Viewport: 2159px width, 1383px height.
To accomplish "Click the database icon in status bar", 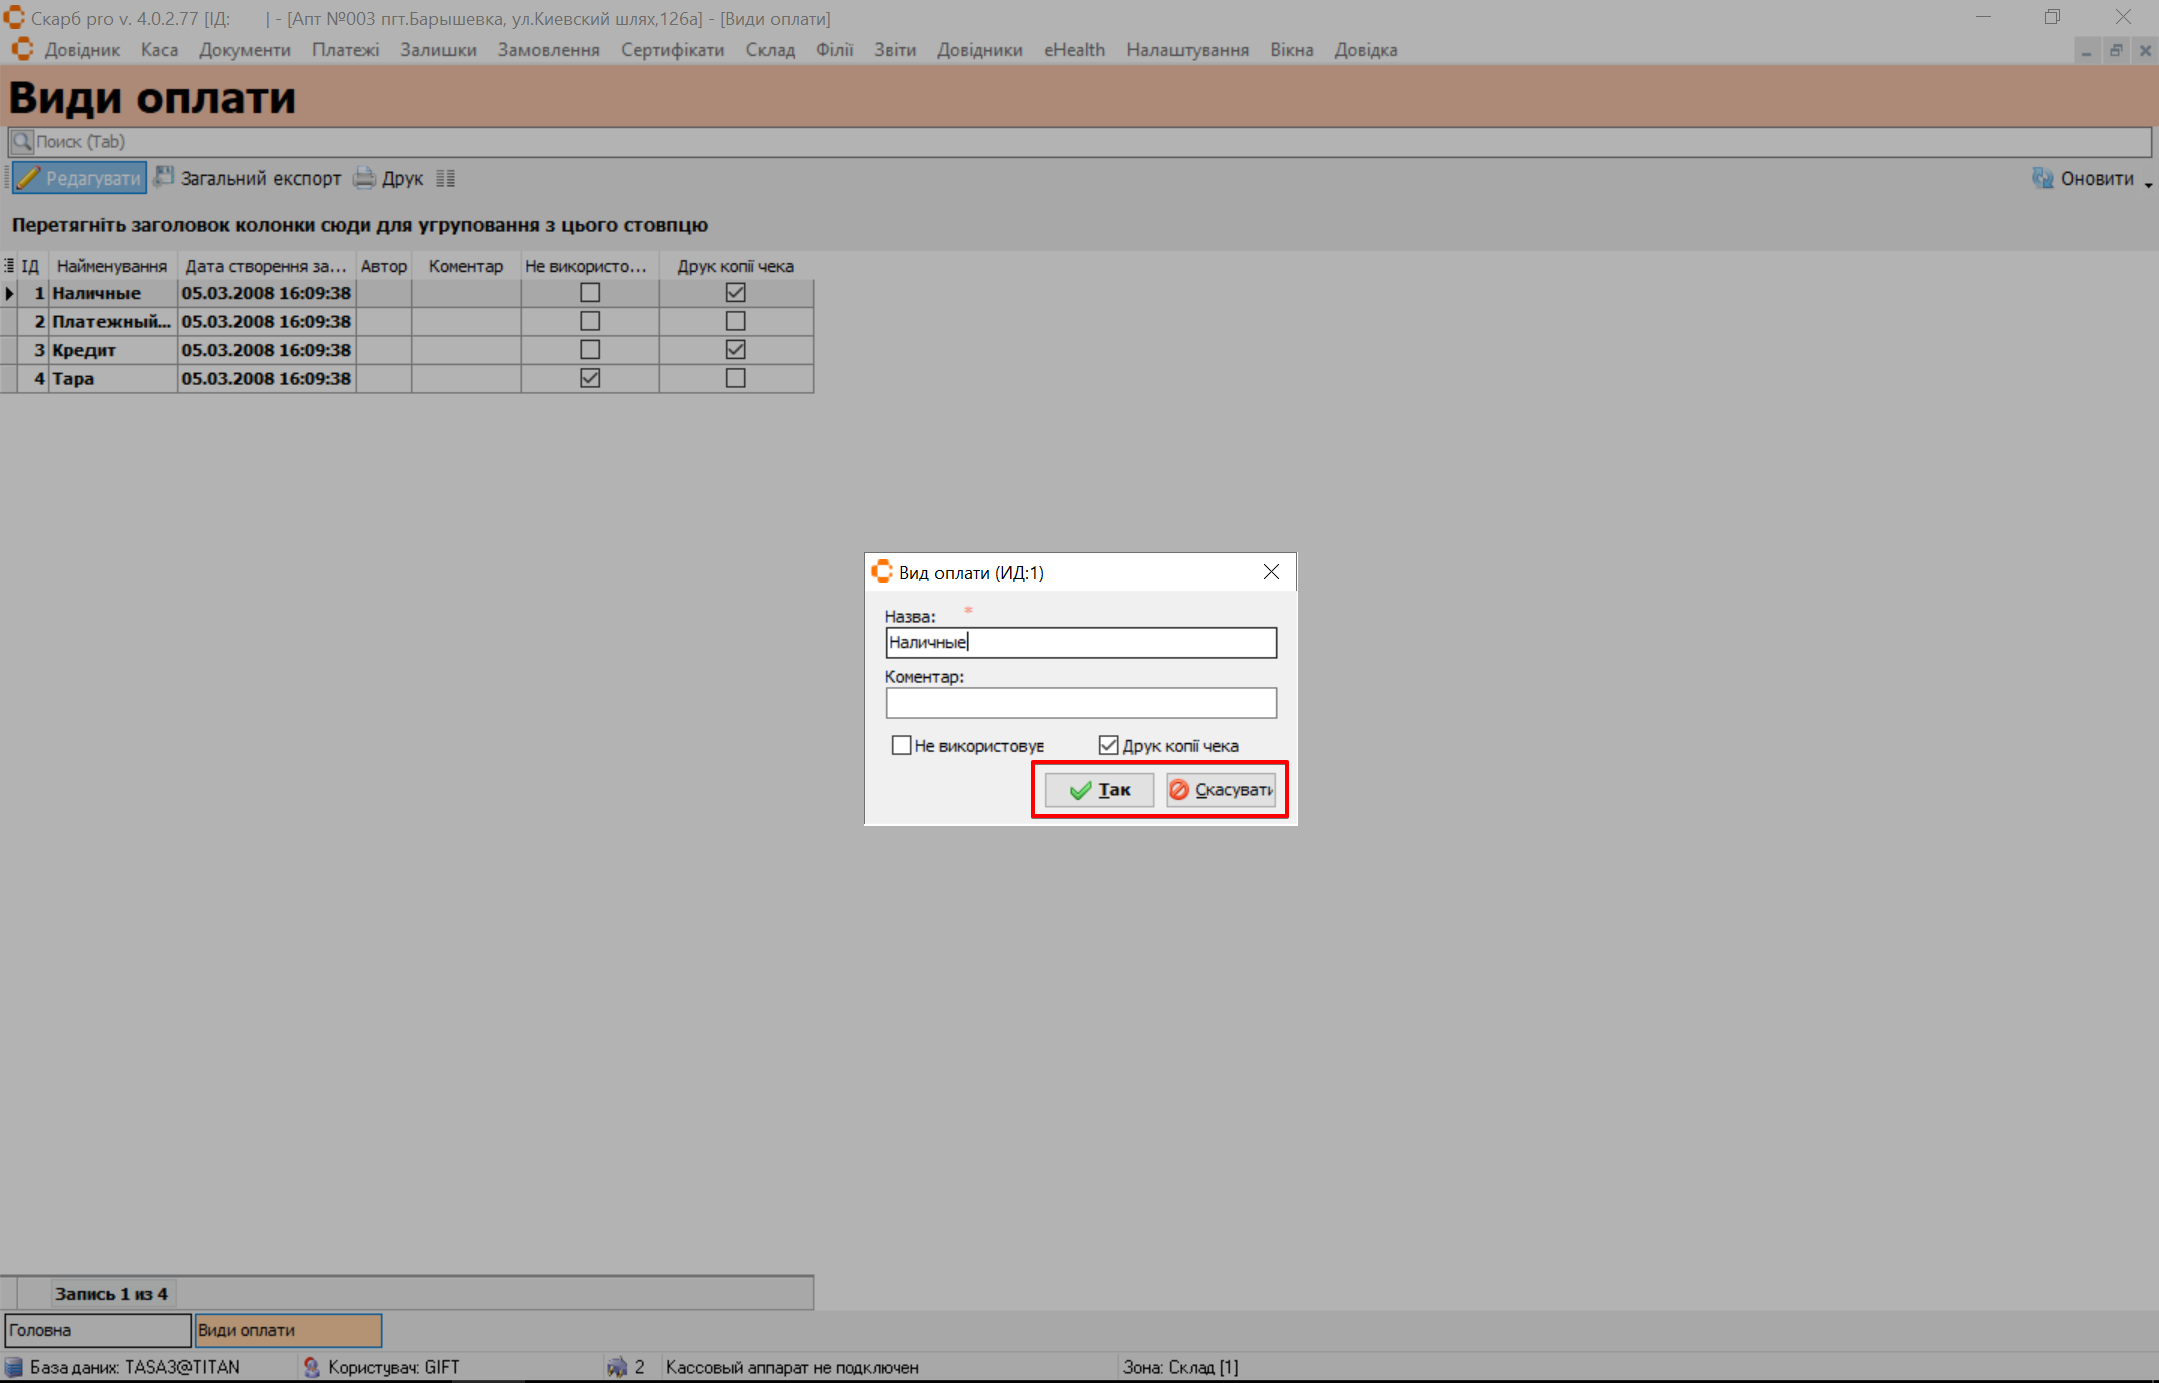I will pos(14,1366).
